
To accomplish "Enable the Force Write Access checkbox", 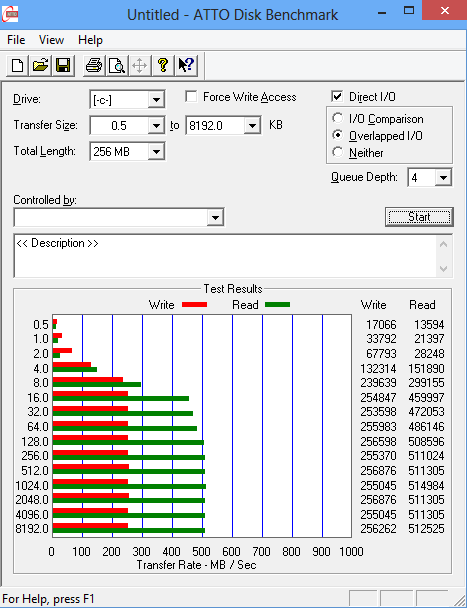I will click(191, 97).
